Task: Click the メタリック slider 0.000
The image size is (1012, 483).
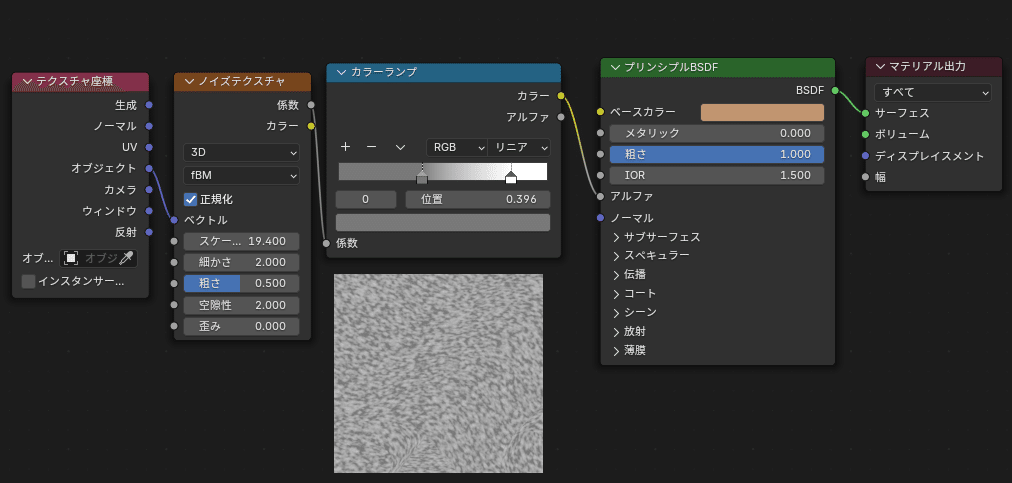Action: 717,133
